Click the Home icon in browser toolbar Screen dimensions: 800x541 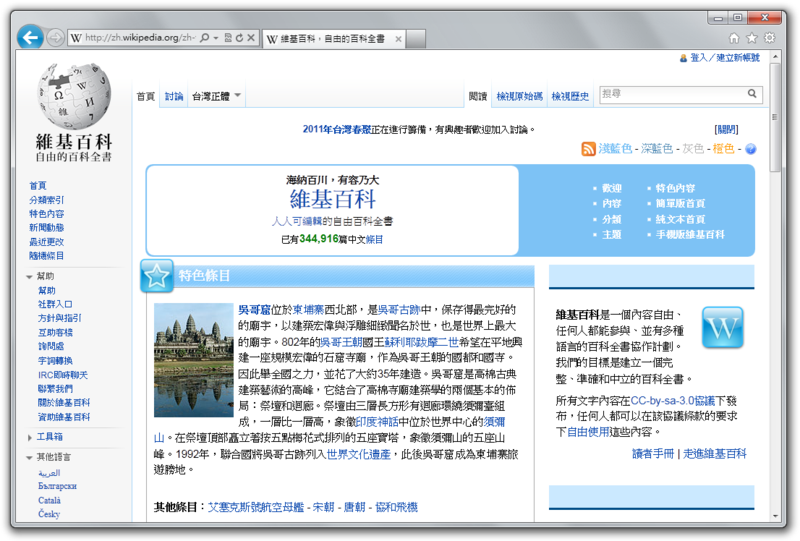(734, 38)
